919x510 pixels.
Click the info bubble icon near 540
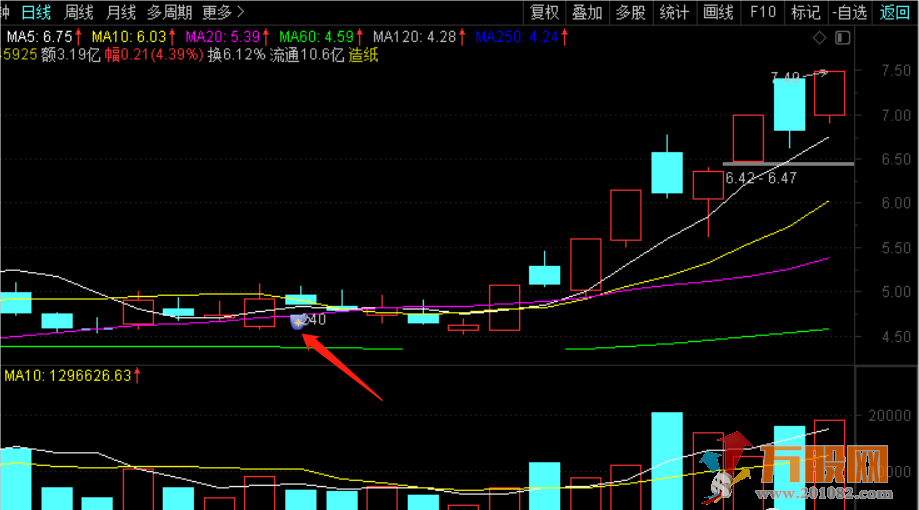click(298, 322)
